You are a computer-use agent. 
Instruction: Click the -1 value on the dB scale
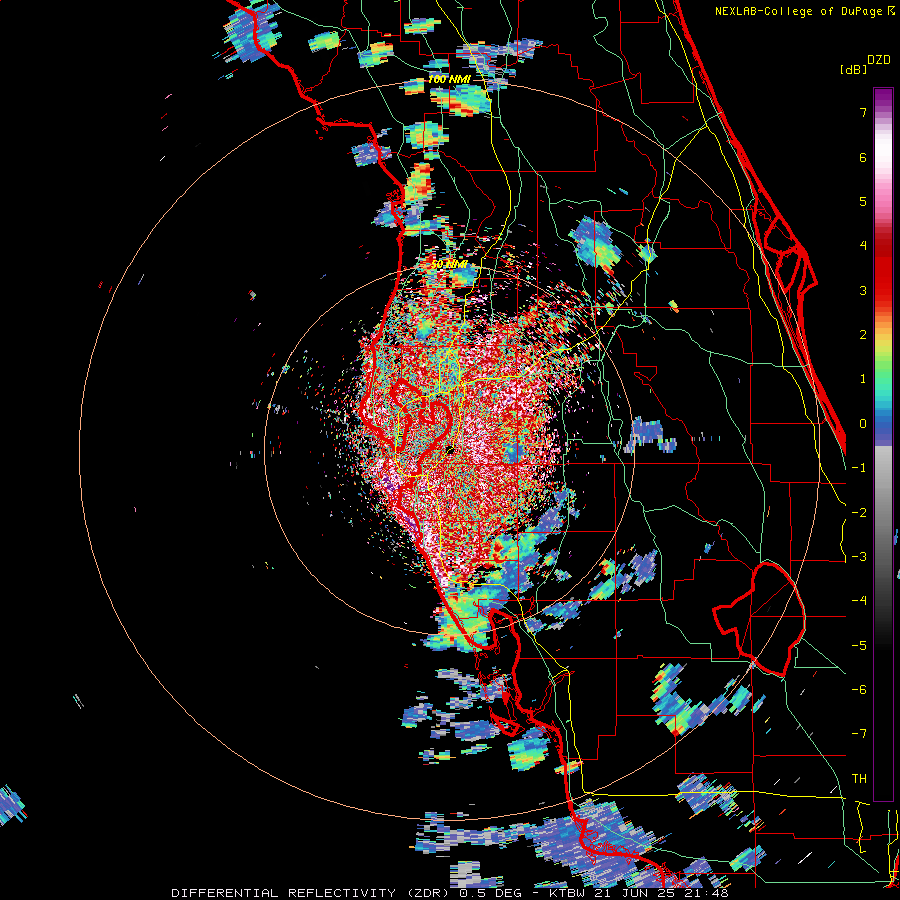859,468
